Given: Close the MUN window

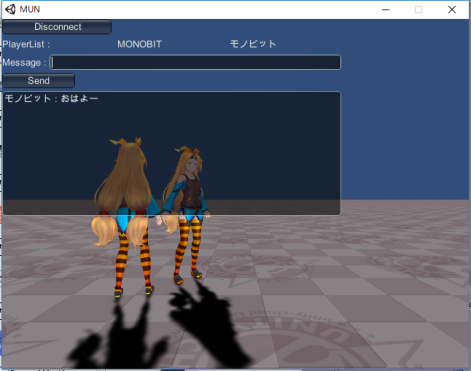Looking at the screenshot, I should tap(452, 9).
